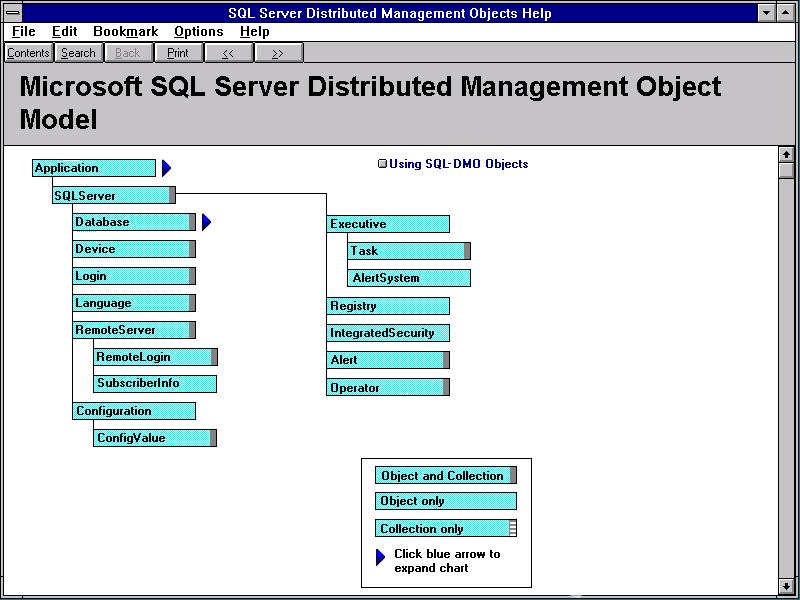Select the Database object box
Viewport: 800px width, 600px height.
click(134, 222)
